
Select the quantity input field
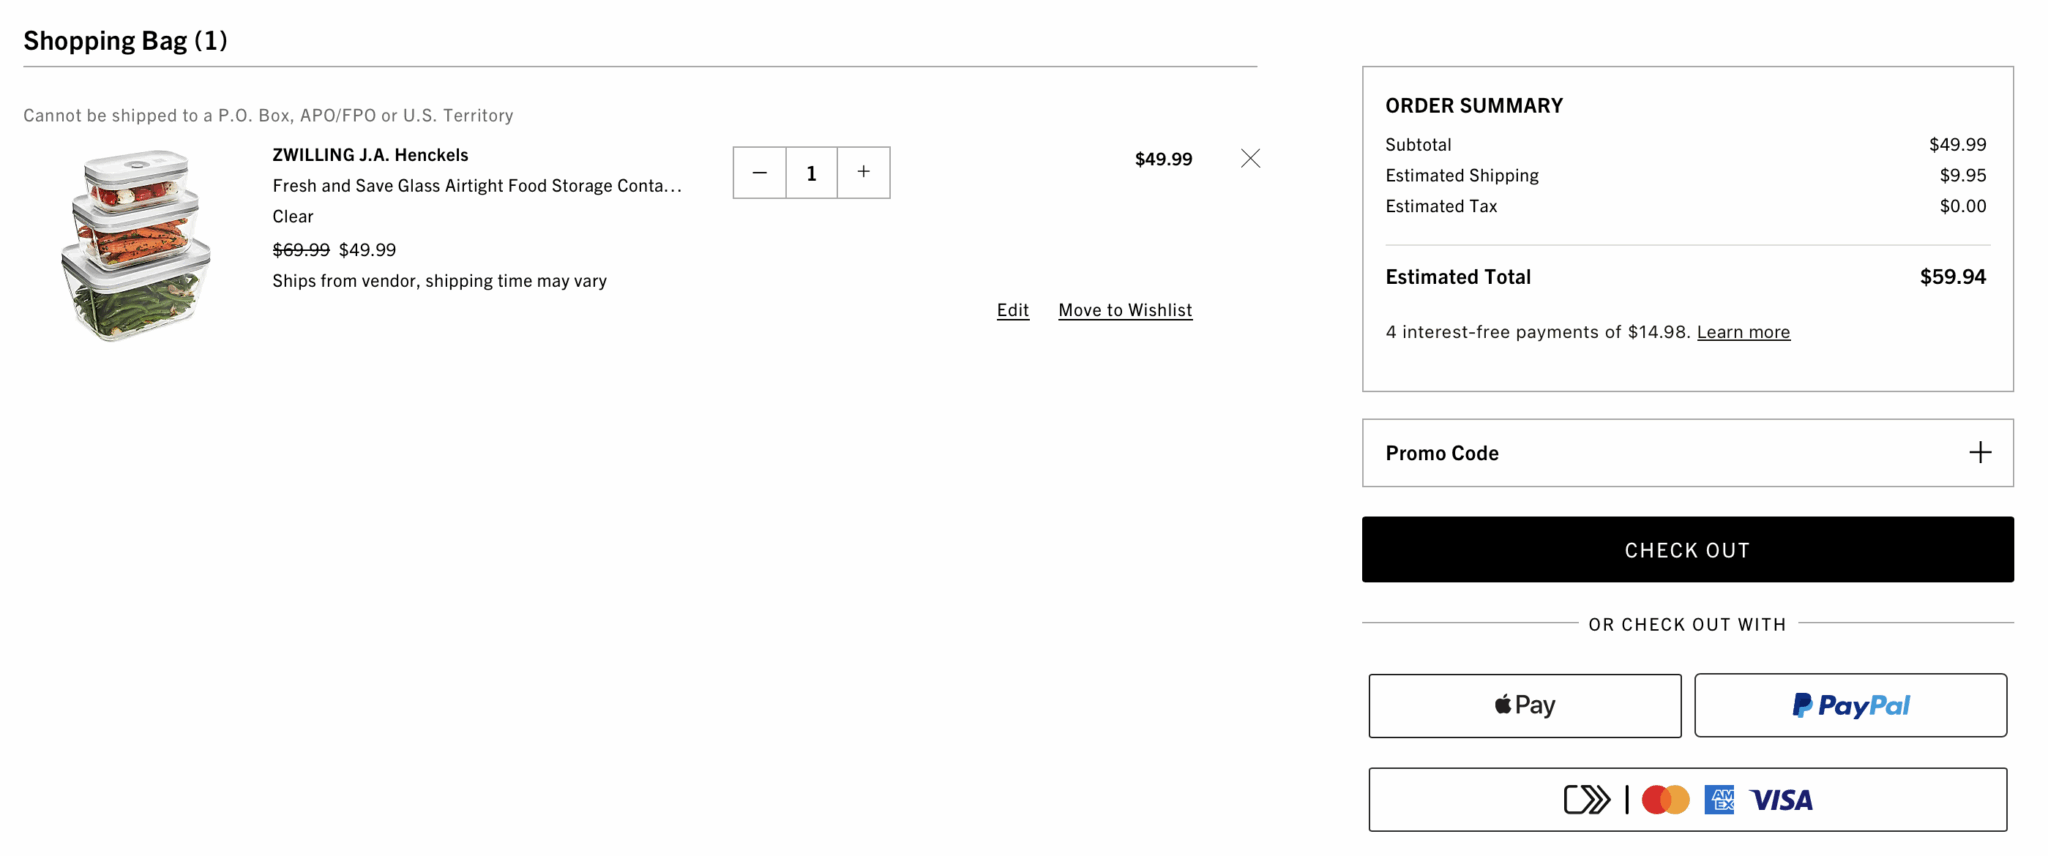[811, 172]
